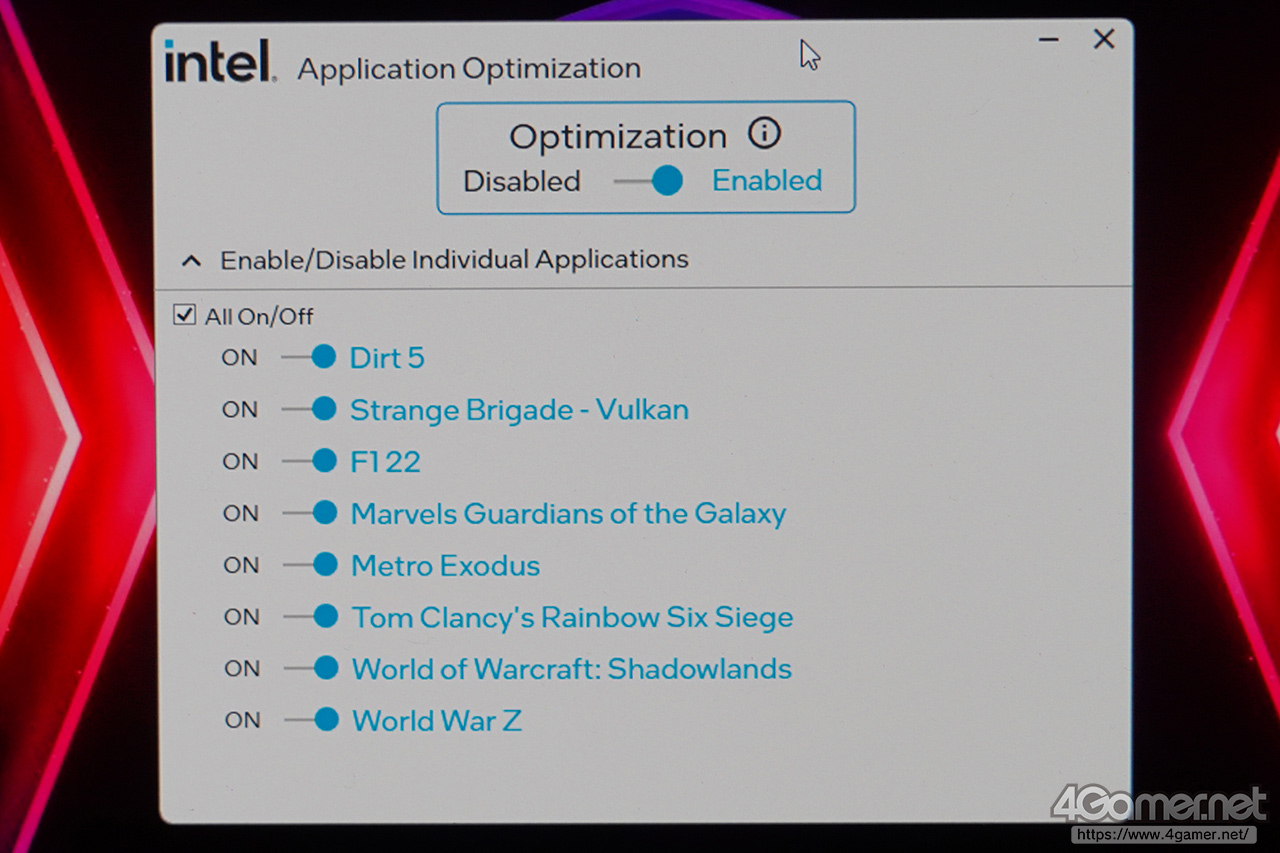Click the Intel logo
Viewport: 1280px width, 853px height.
click(219, 63)
